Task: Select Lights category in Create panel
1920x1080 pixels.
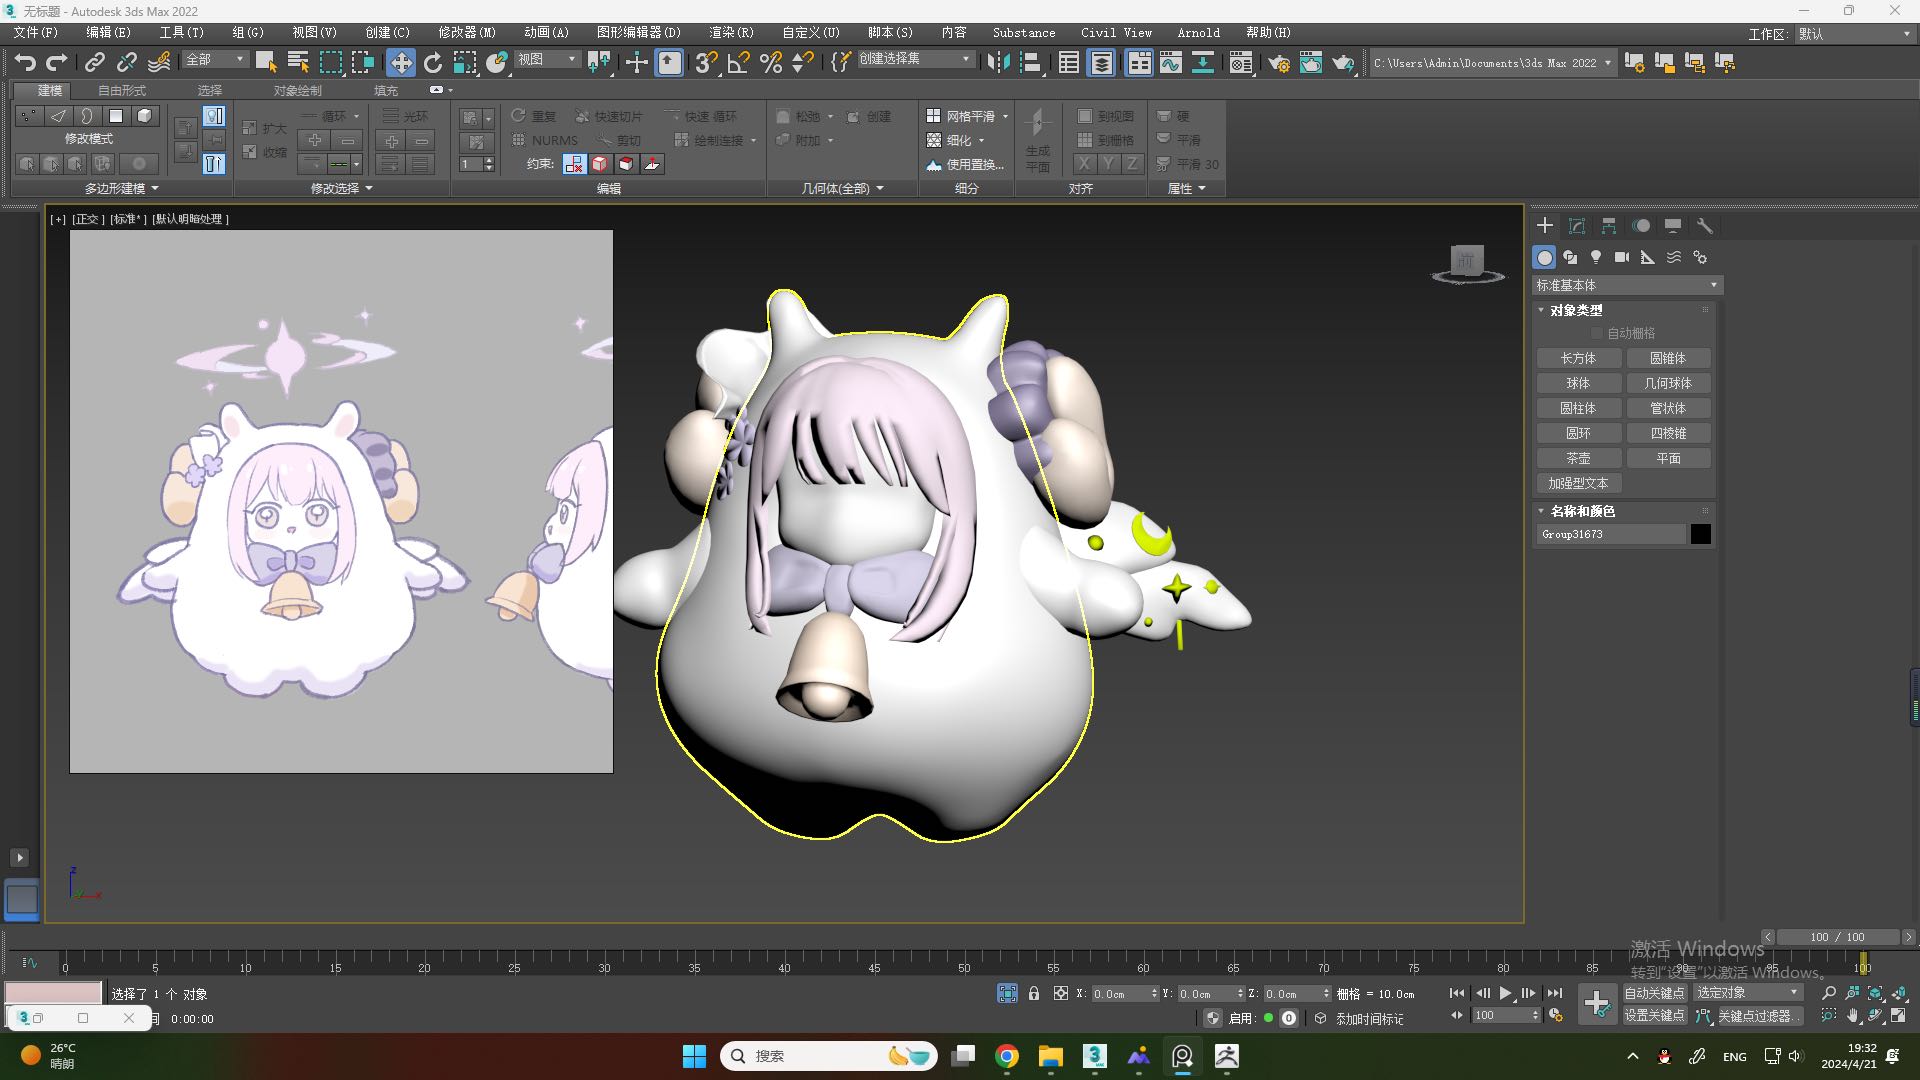Action: pyautogui.click(x=1596, y=258)
